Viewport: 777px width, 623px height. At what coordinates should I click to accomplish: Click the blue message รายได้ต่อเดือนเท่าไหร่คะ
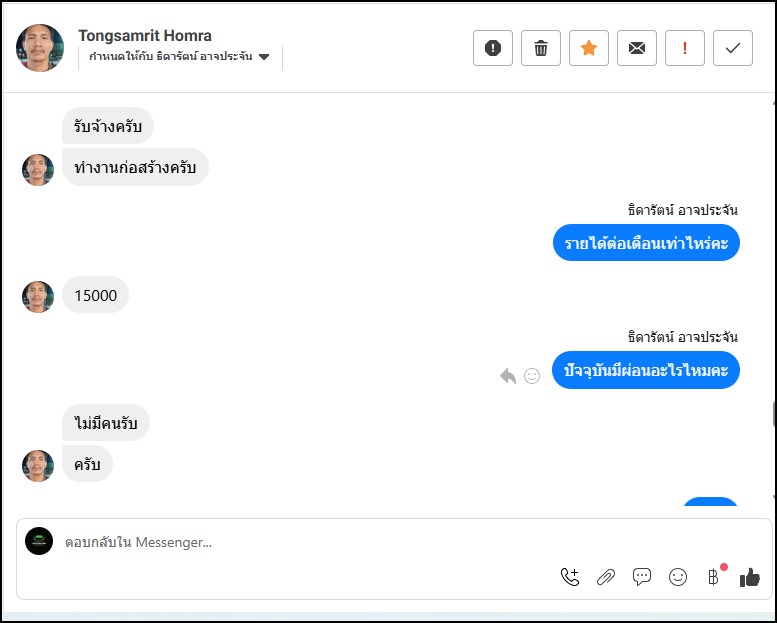pos(646,242)
